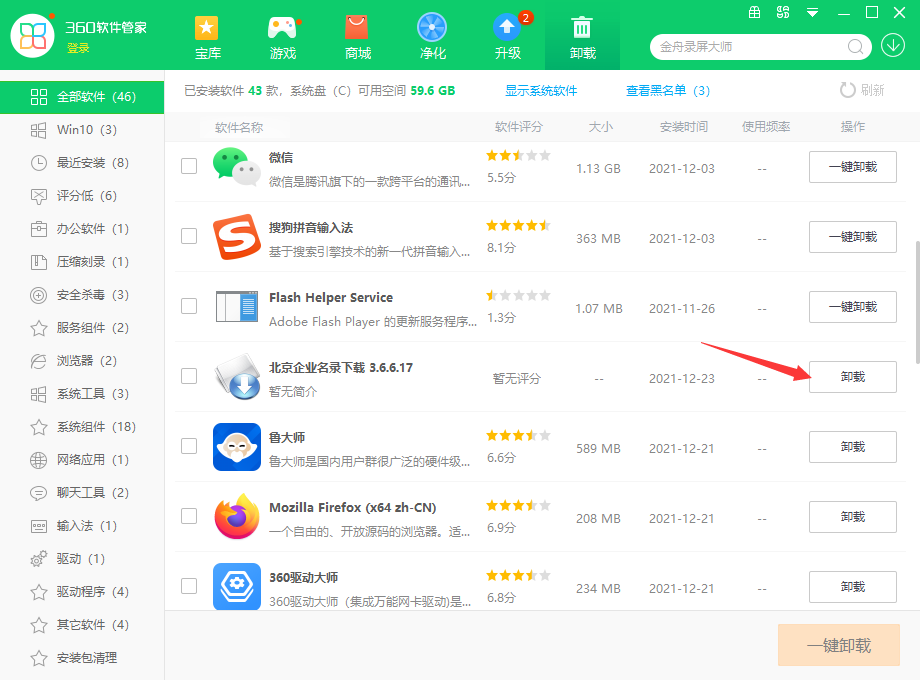Click the 微信 app icon
Screen dimensions: 920x680
tap(236, 167)
